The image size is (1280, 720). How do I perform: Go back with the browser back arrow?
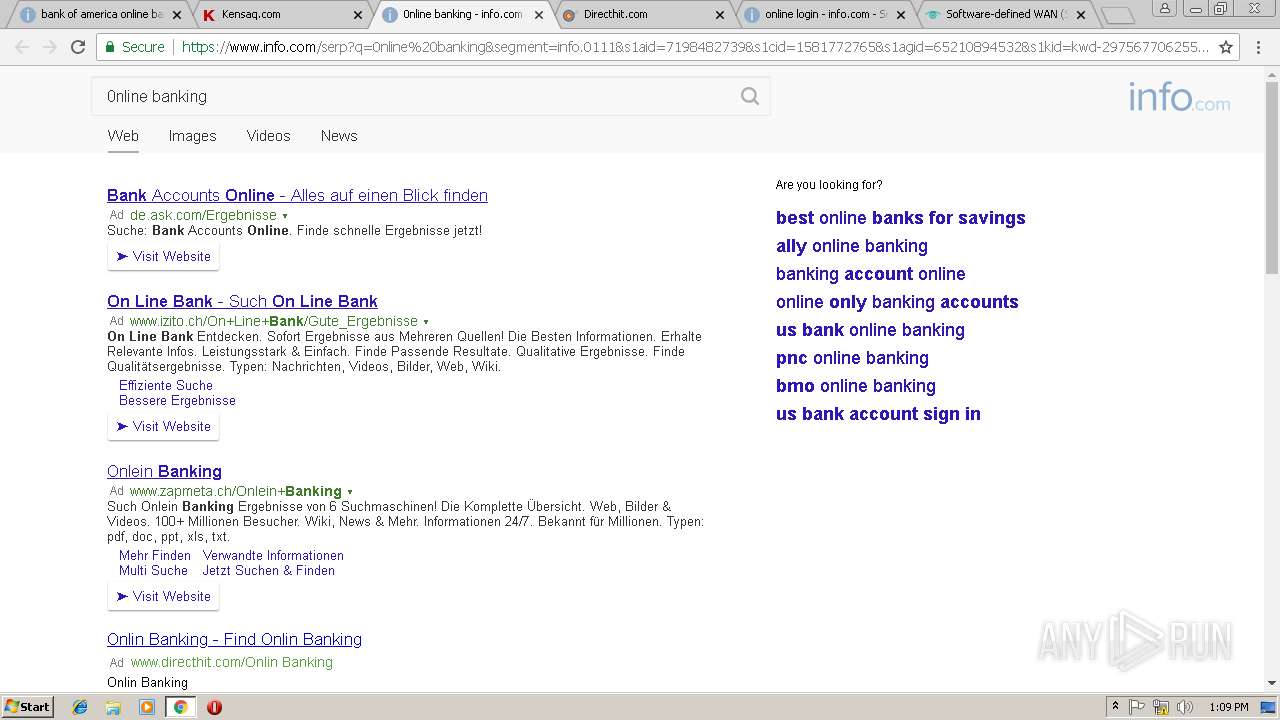pyautogui.click(x=22, y=47)
